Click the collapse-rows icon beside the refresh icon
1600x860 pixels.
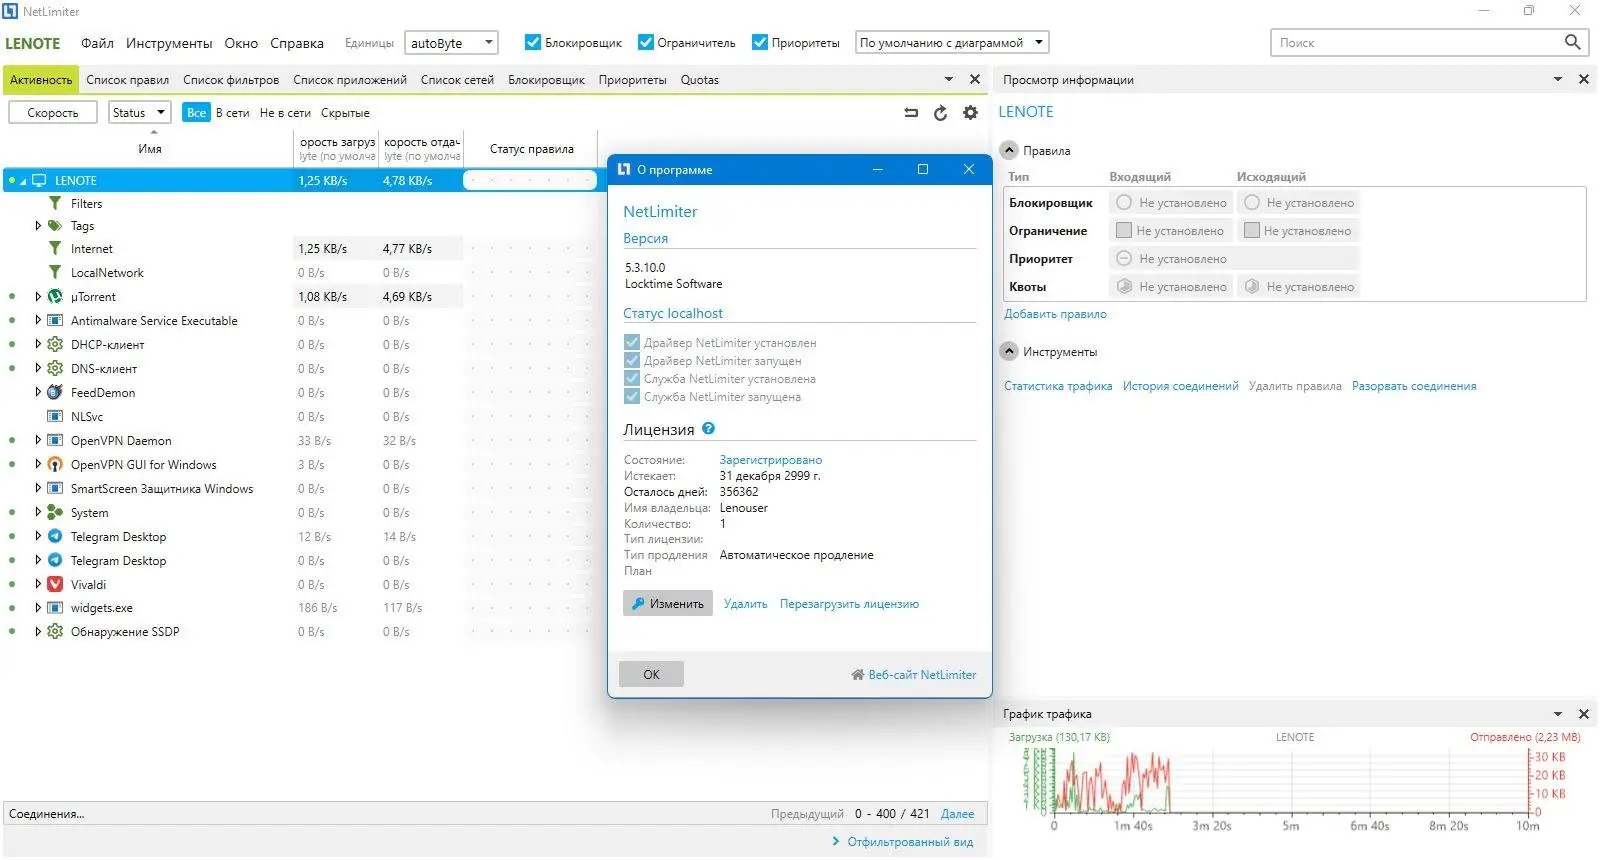tap(911, 113)
